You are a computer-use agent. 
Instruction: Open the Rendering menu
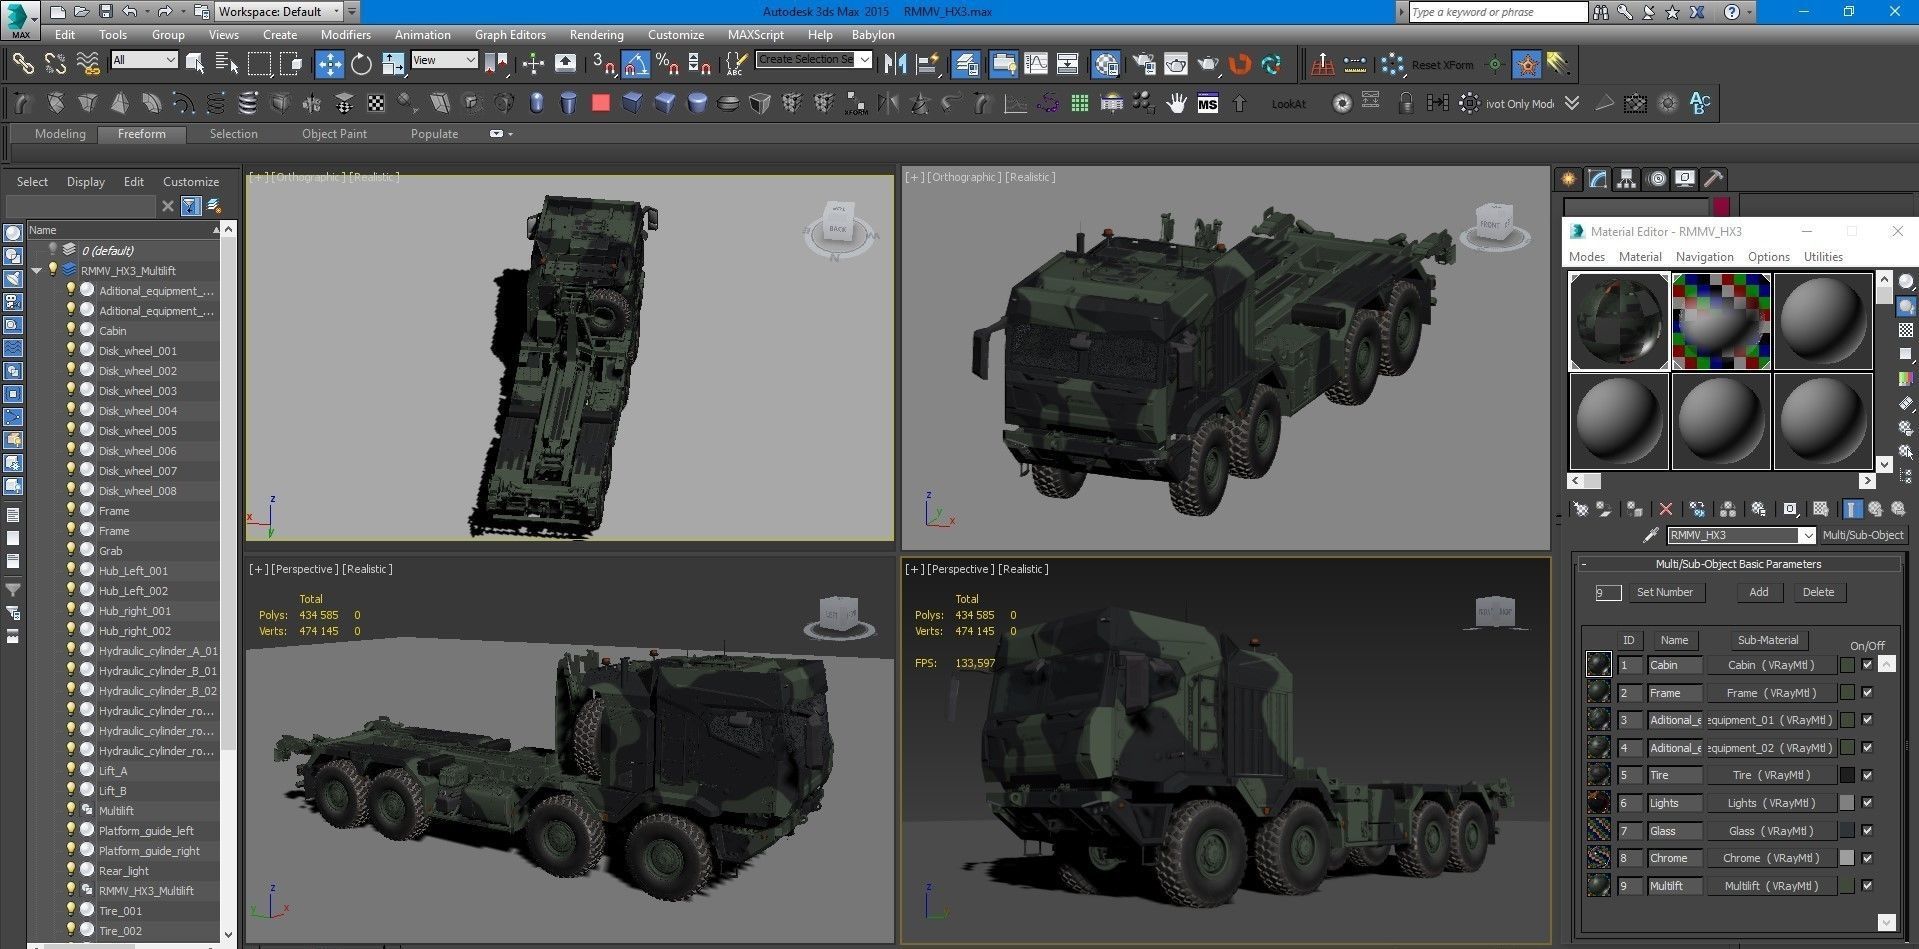coord(596,34)
